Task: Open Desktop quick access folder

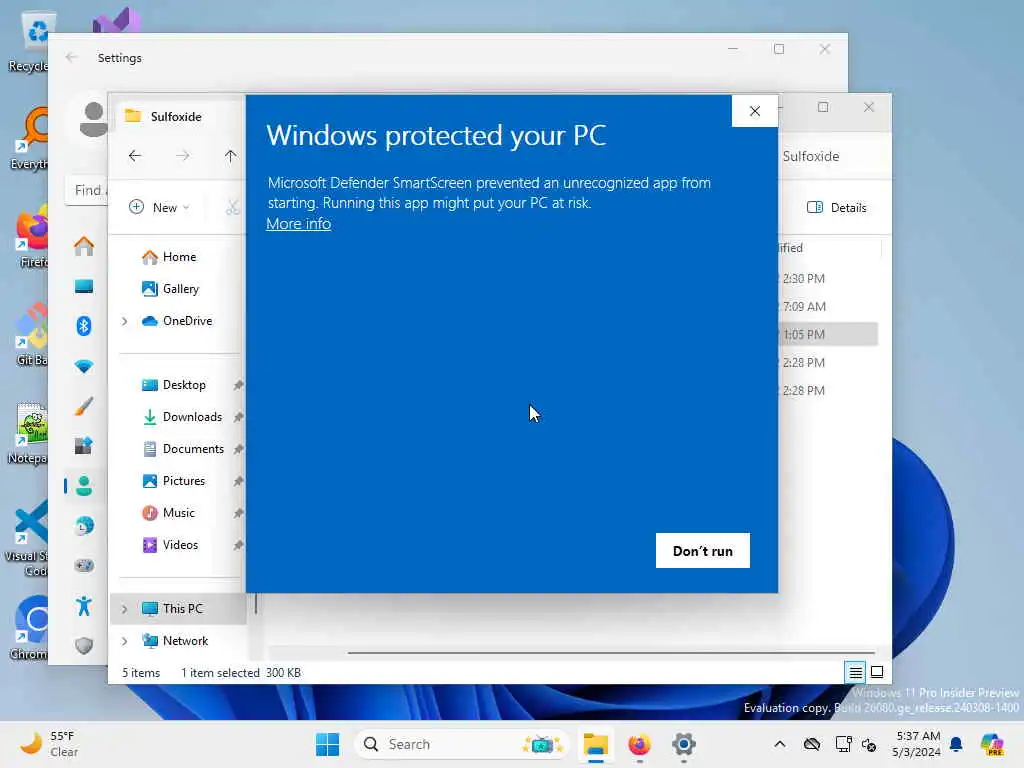Action: pos(184,385)
